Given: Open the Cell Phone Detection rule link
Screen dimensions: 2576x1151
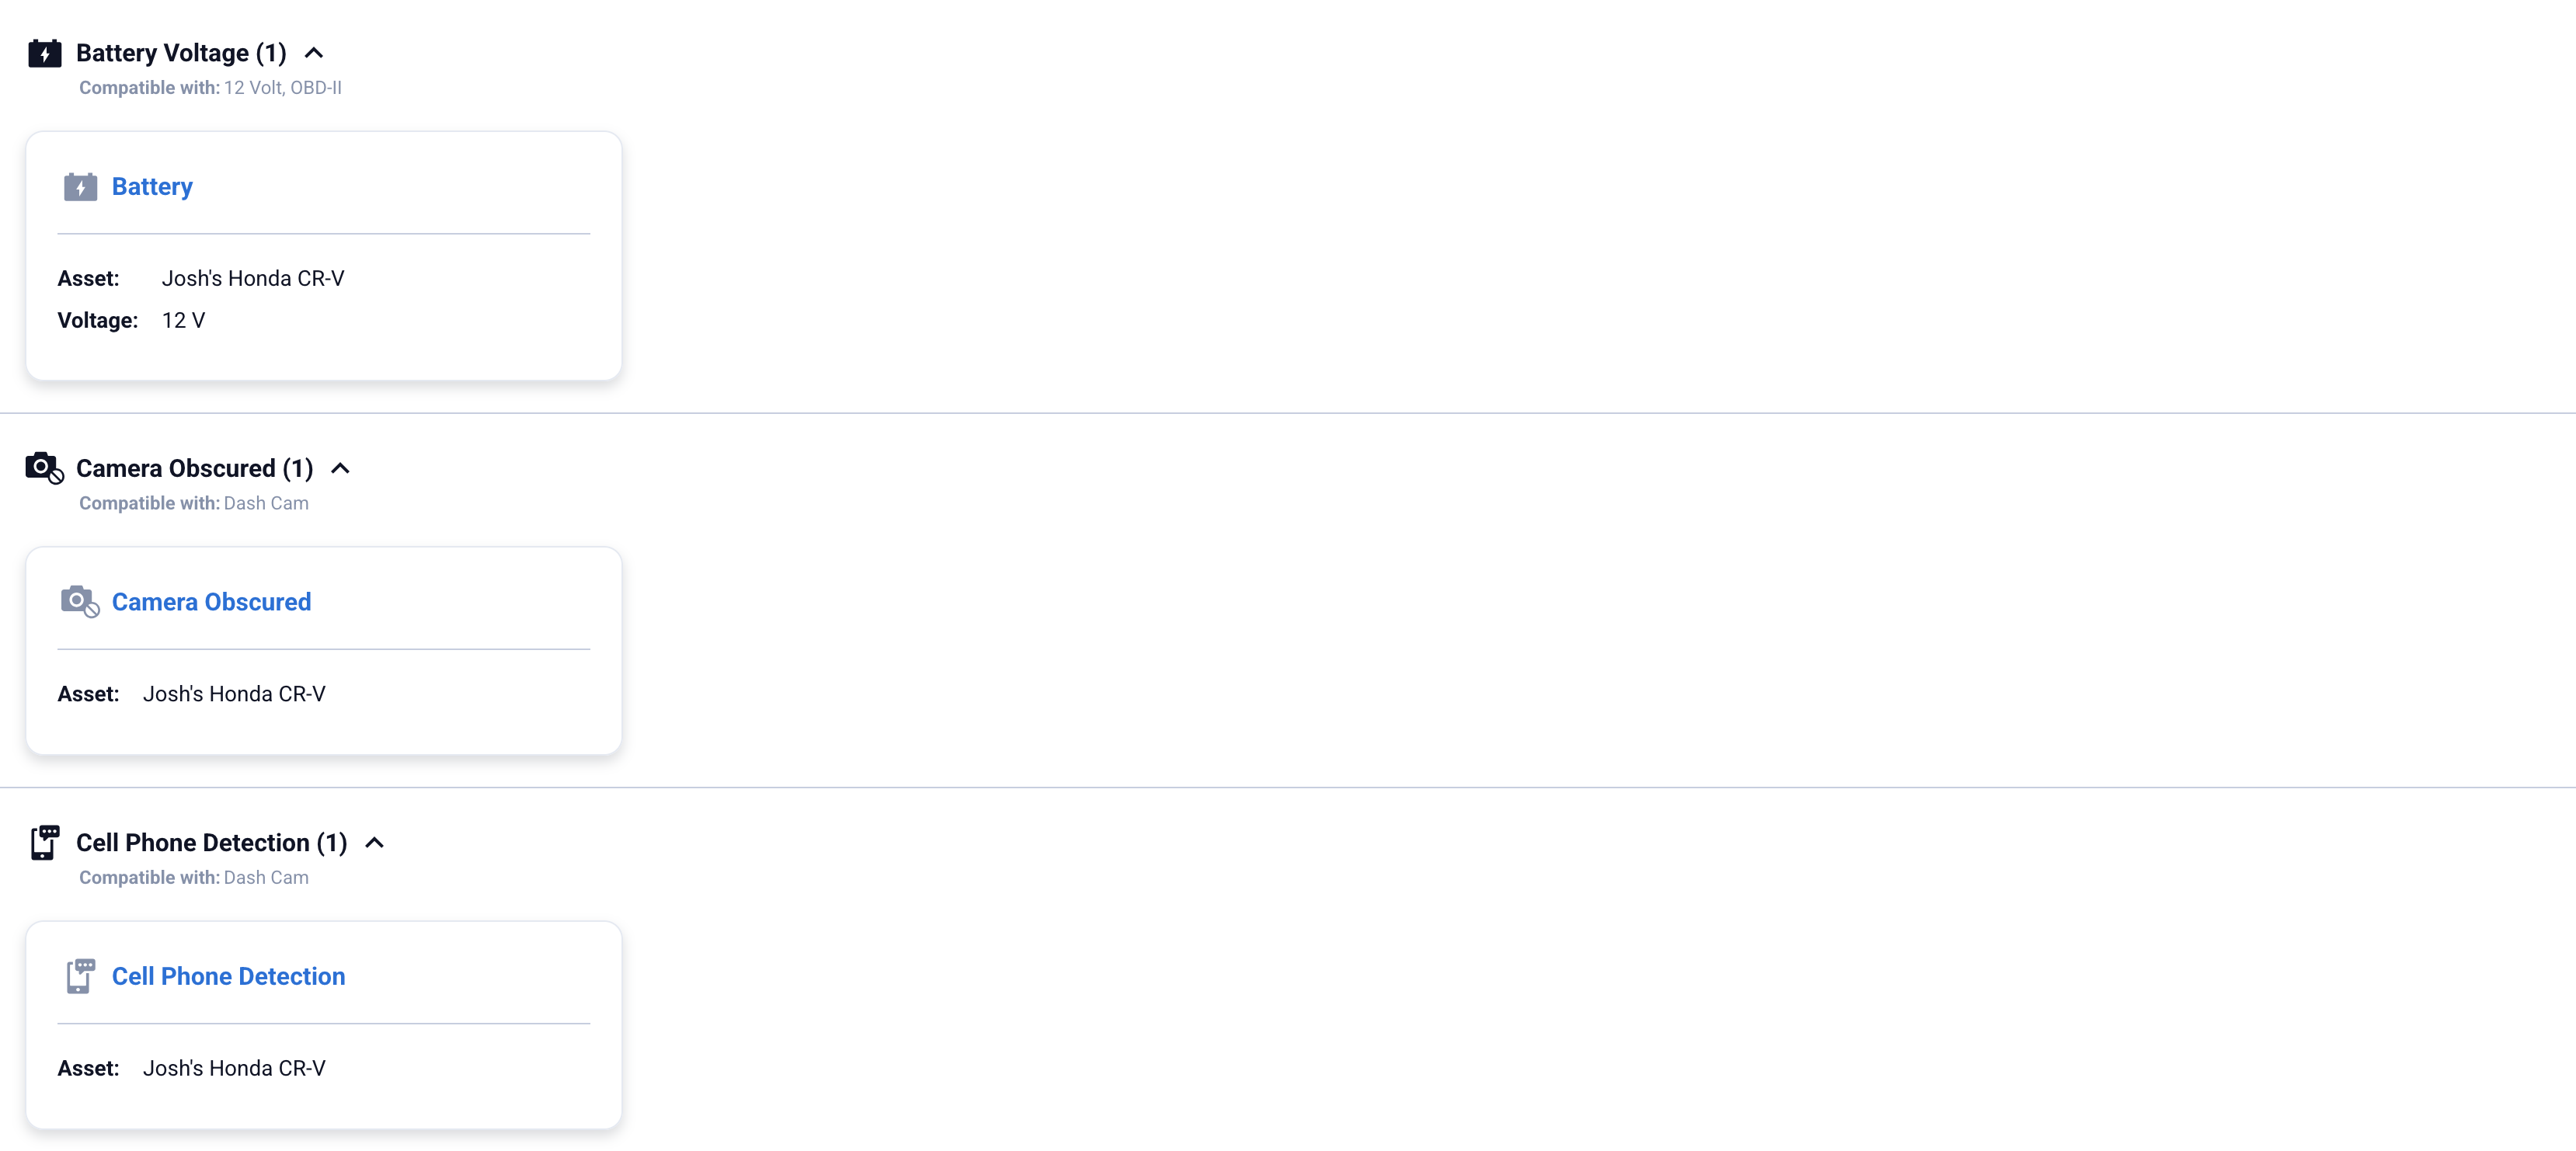Looking at the screenshot, I should (228, 976).
